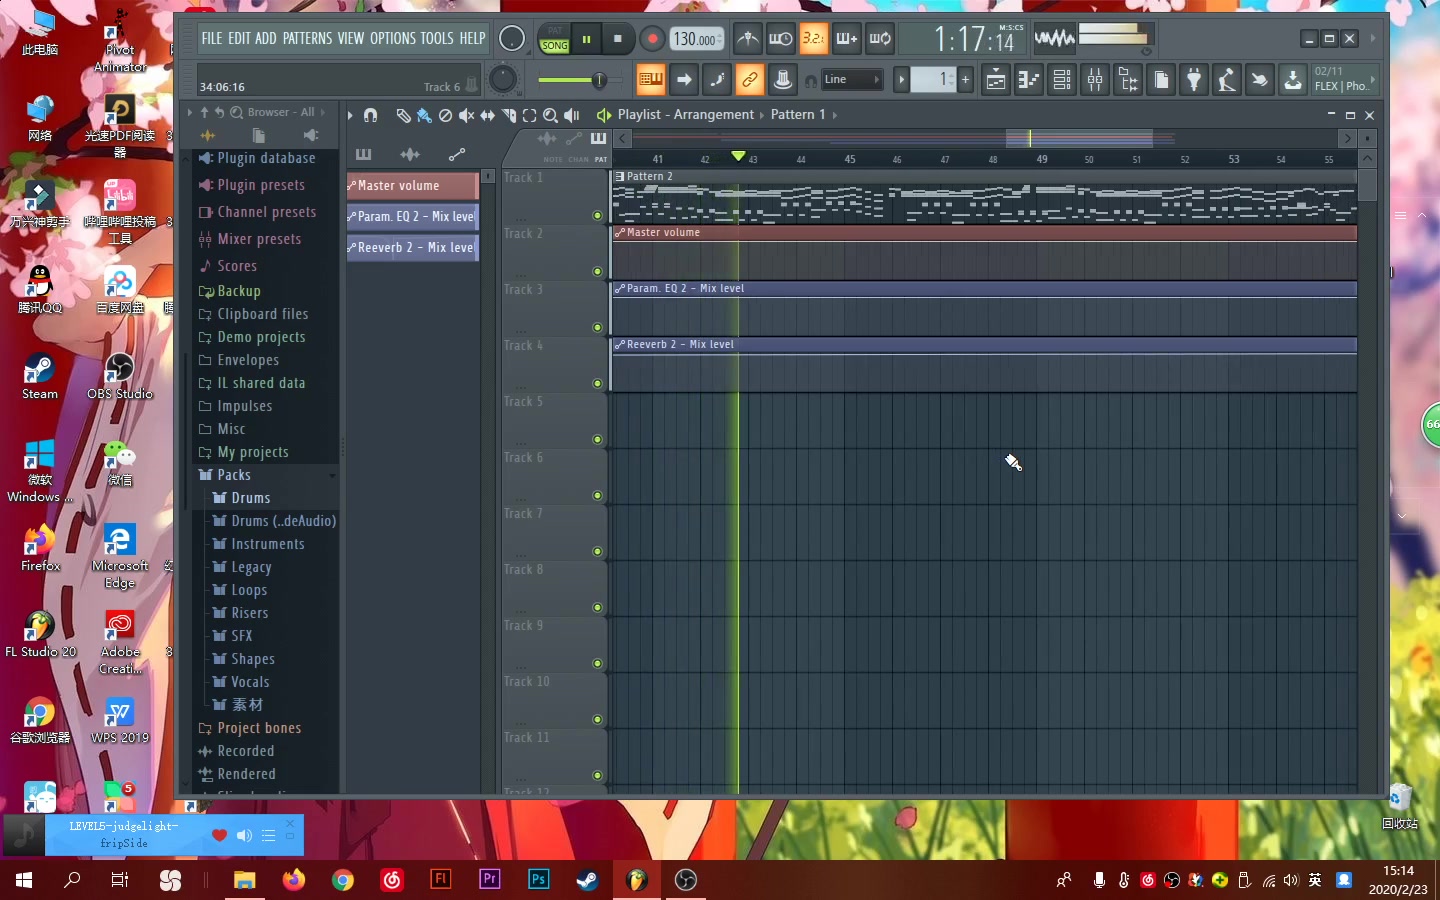Image resolution: width=1440 pixels, height=900 pixels.
Task: Adjust the main pitch knob
Action: pos(512,39)
